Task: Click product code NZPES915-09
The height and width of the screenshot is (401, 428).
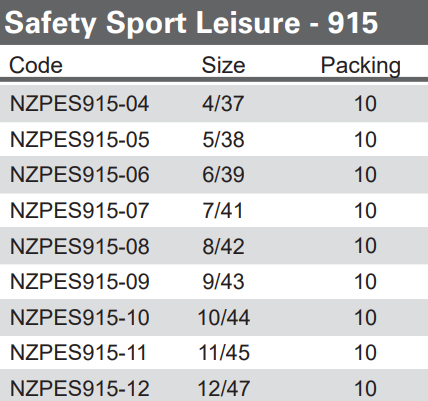Action: pos(80,282)
